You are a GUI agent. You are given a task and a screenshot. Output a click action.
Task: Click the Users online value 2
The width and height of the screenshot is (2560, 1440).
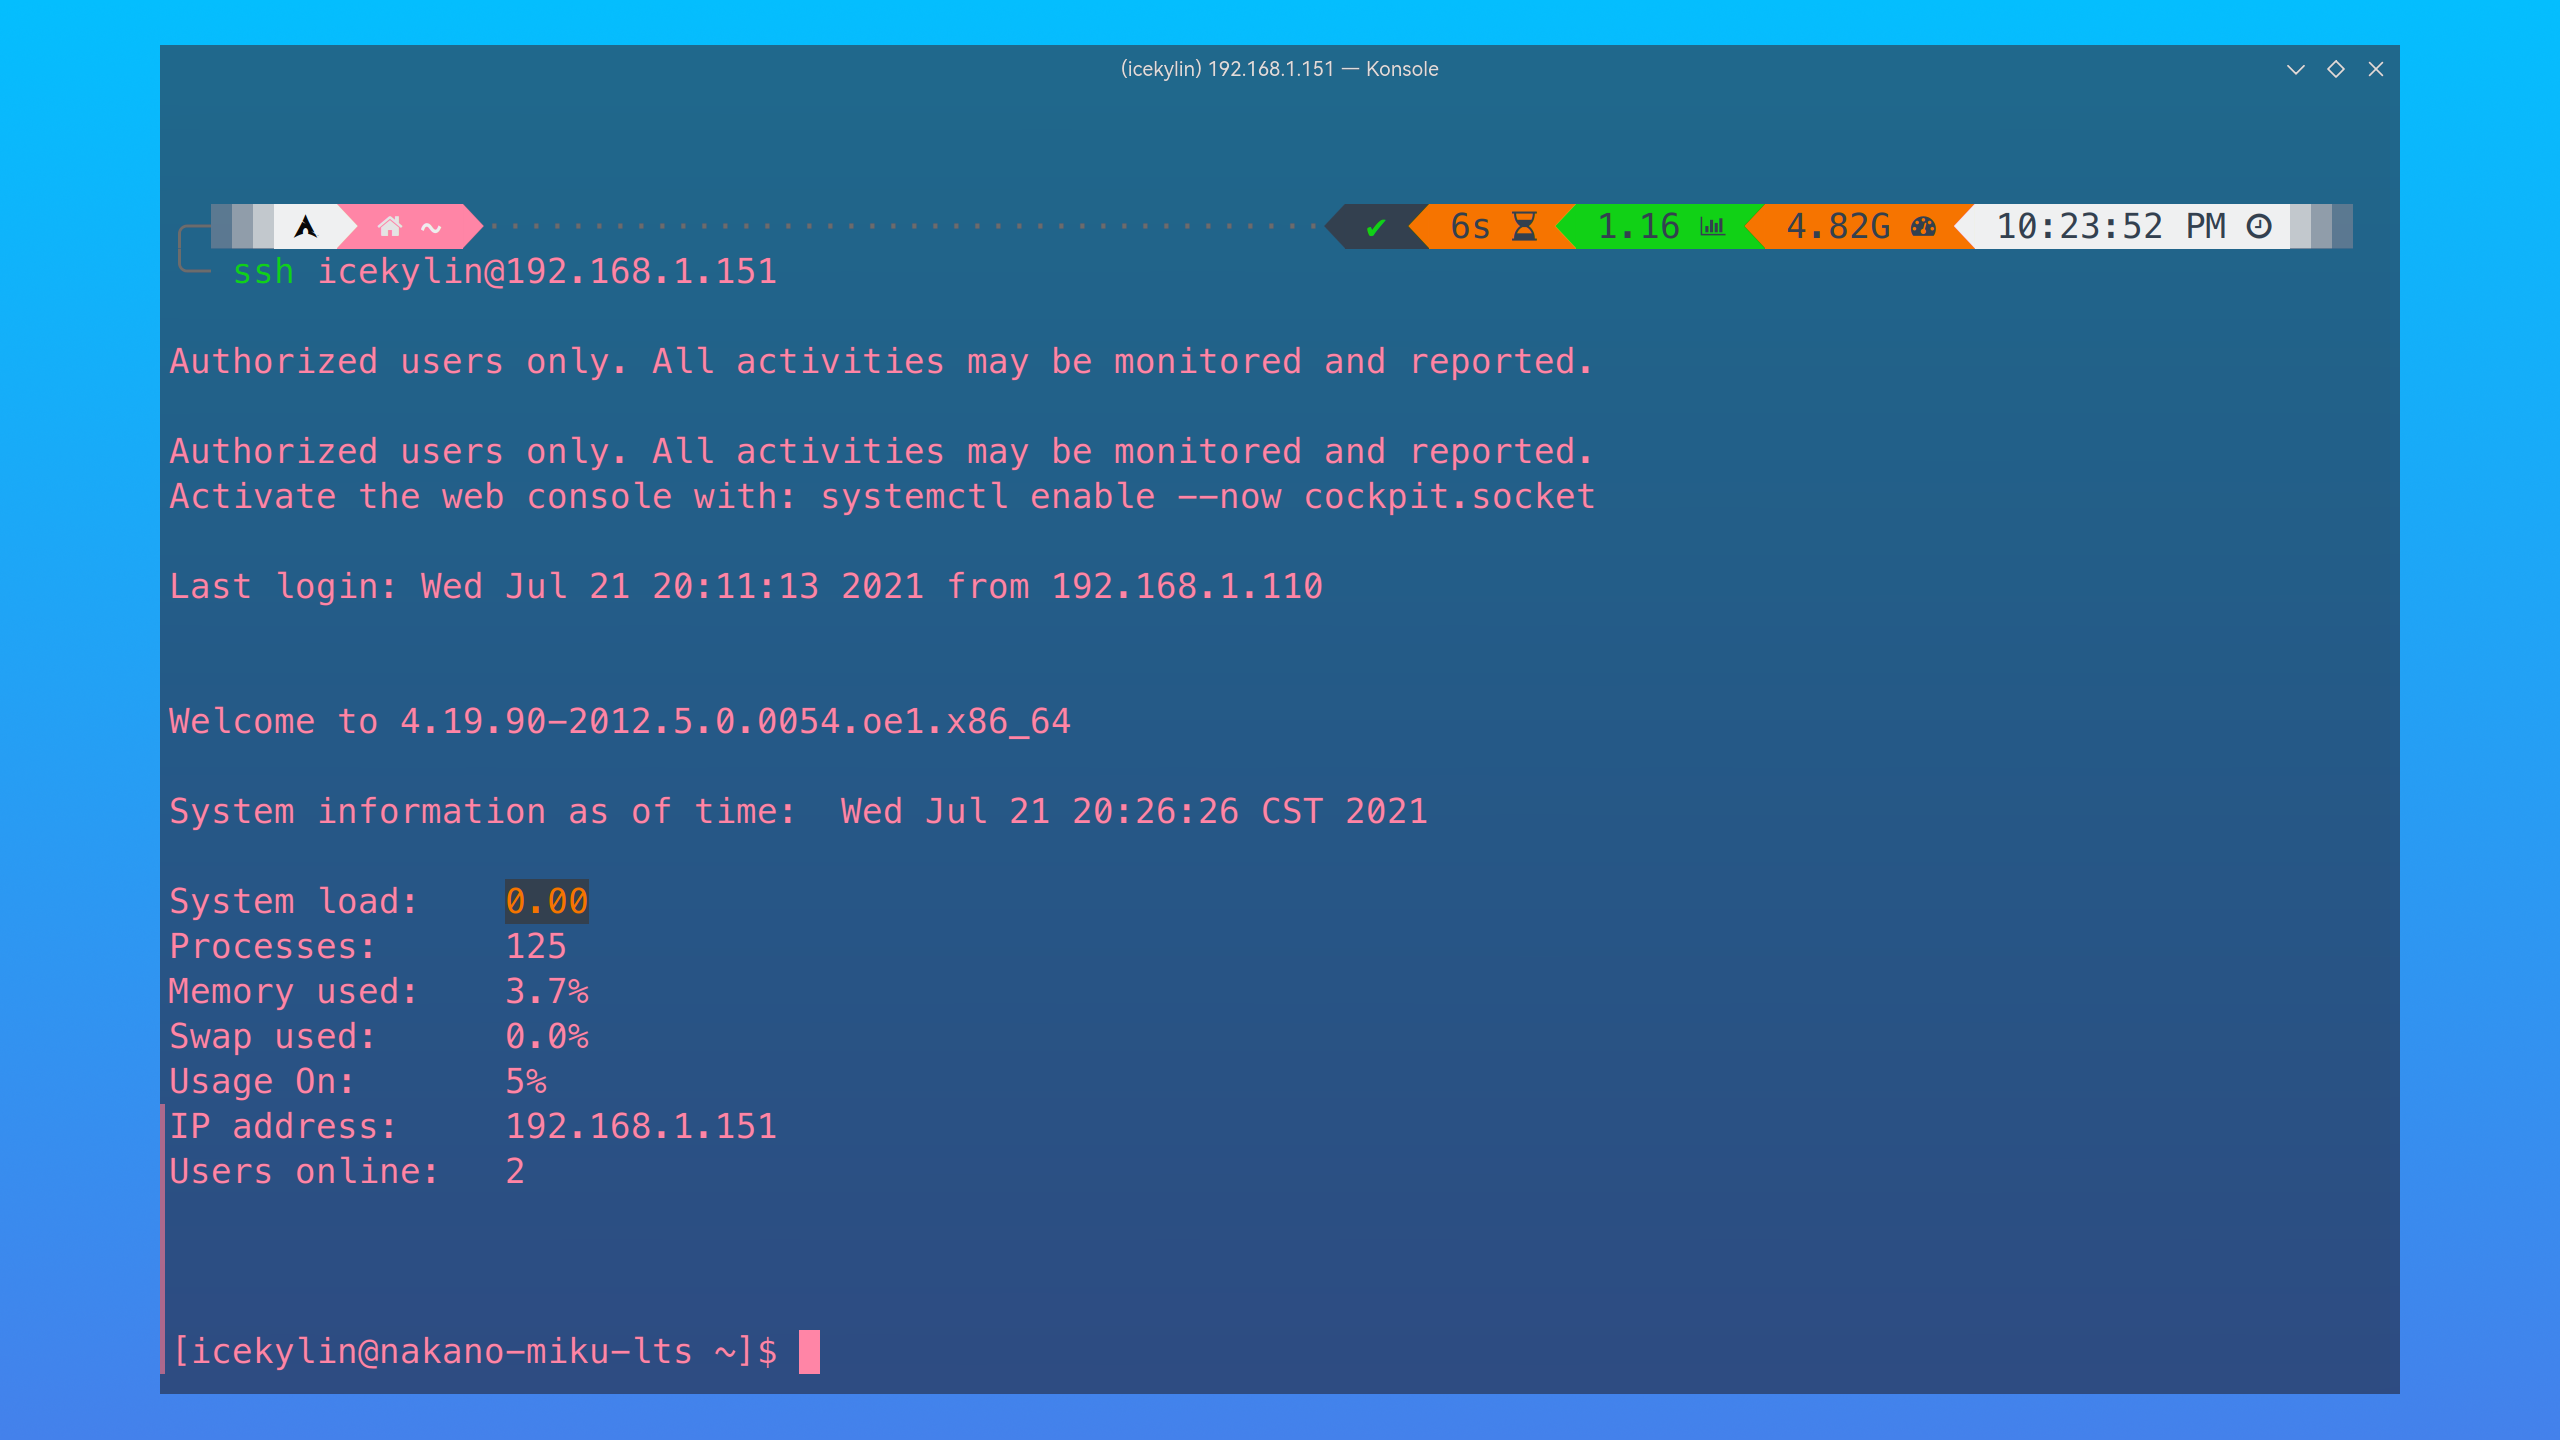(515, 1172)
